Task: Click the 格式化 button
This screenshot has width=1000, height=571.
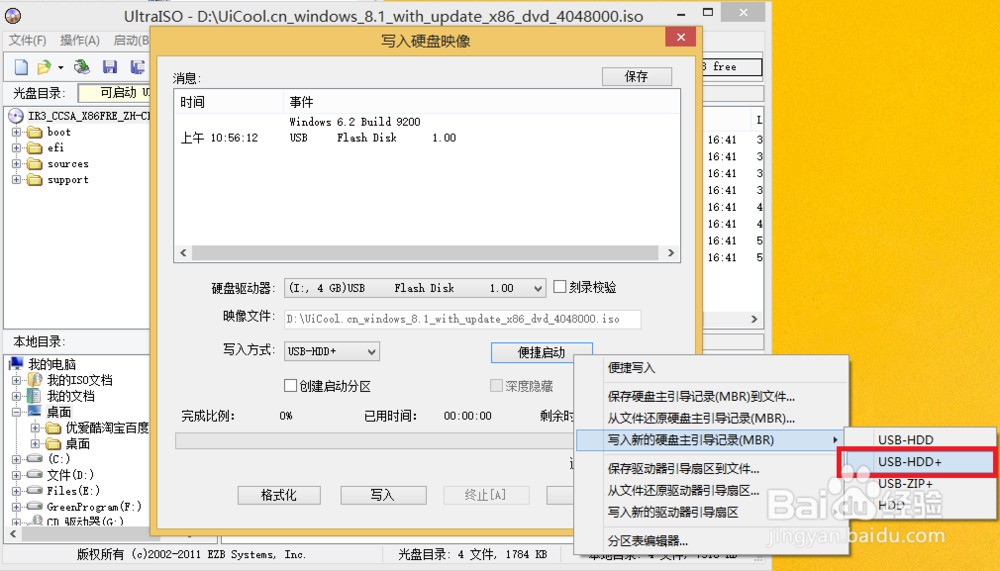Action: [x=279, y=495]
